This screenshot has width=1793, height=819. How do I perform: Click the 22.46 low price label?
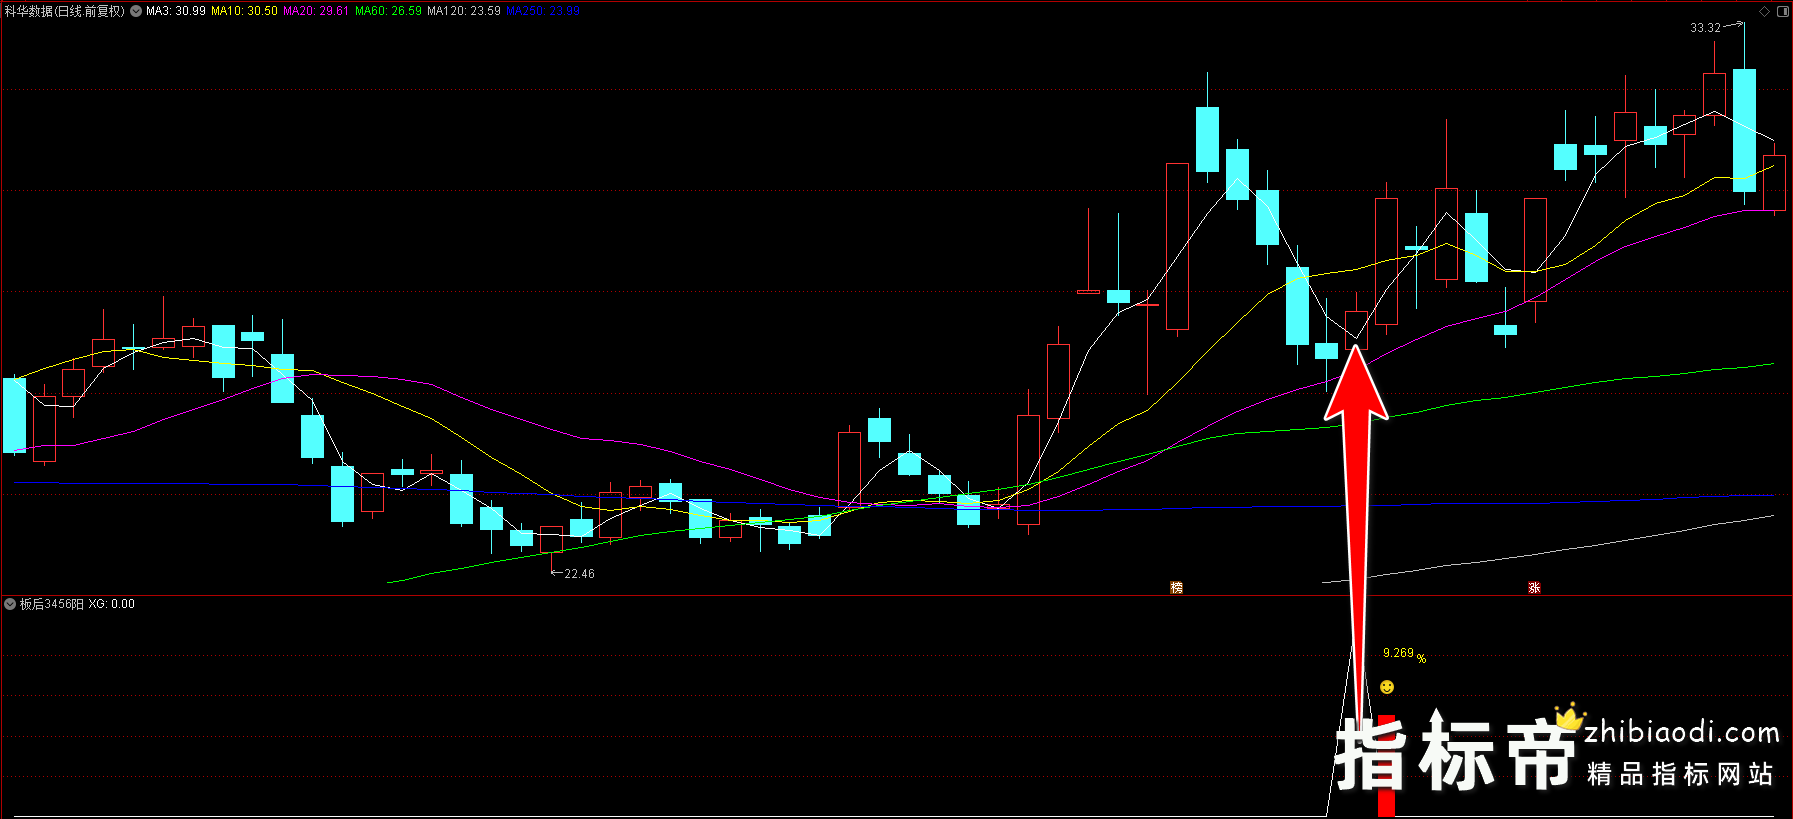point(579,574)
